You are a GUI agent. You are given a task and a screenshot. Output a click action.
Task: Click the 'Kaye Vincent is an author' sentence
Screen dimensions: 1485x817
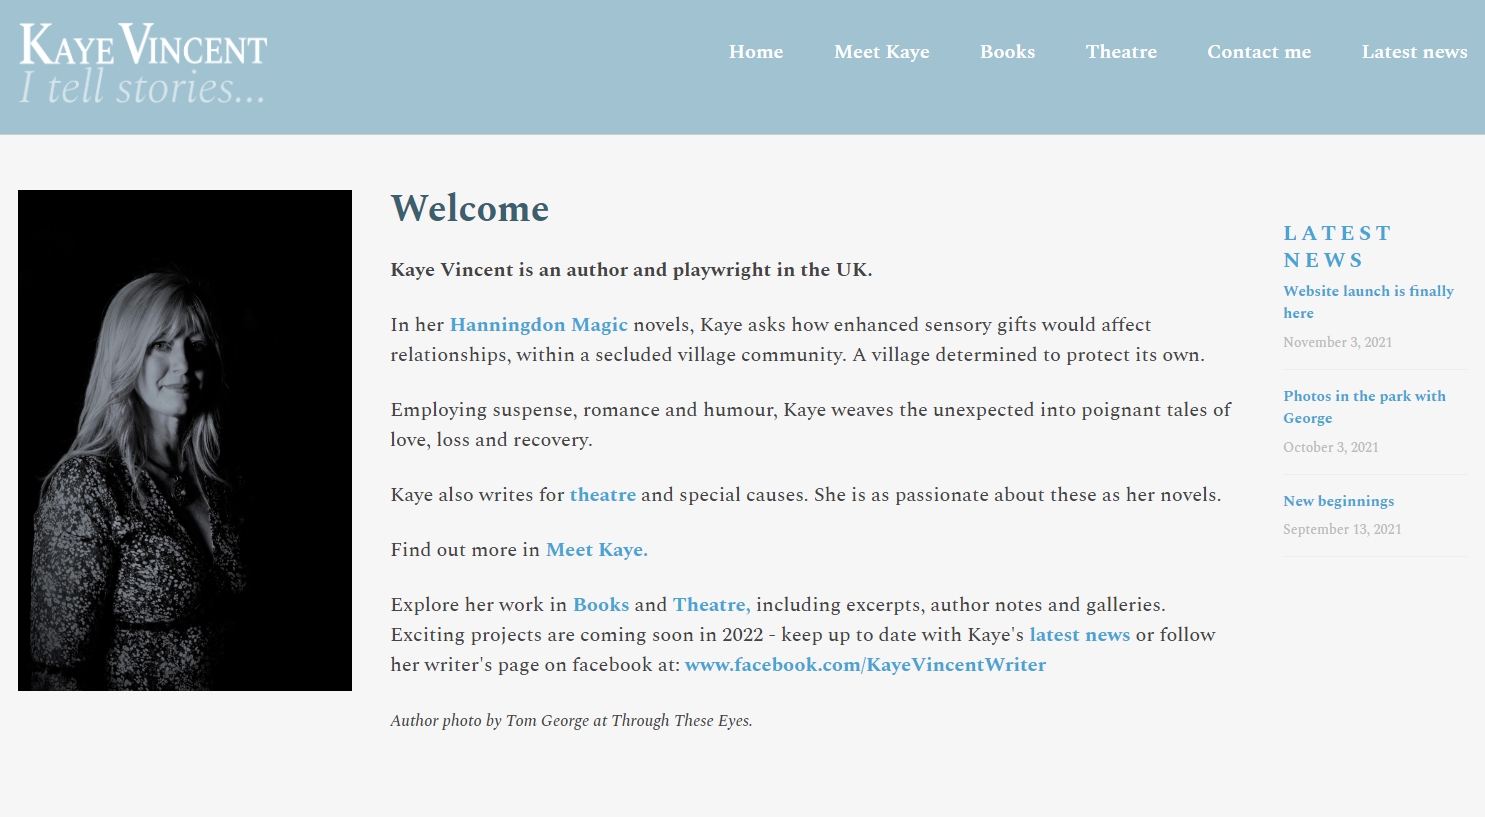[x=631, y=269]
